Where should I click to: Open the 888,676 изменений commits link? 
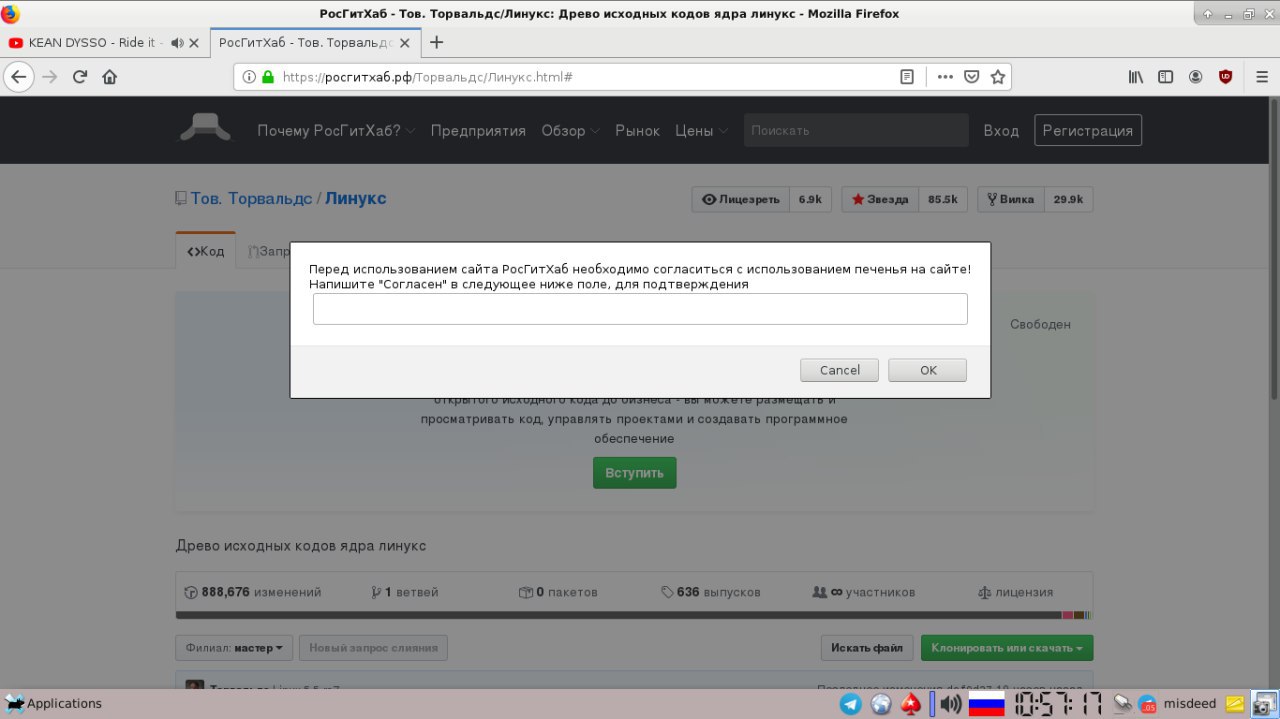(253, 592)
